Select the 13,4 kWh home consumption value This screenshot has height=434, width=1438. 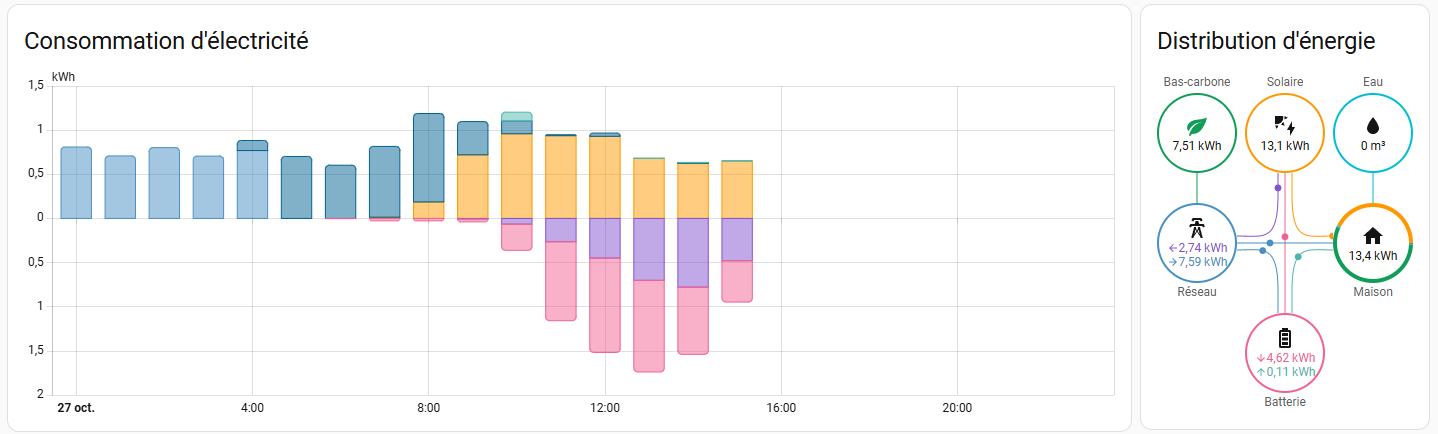tap(1373, 255)
